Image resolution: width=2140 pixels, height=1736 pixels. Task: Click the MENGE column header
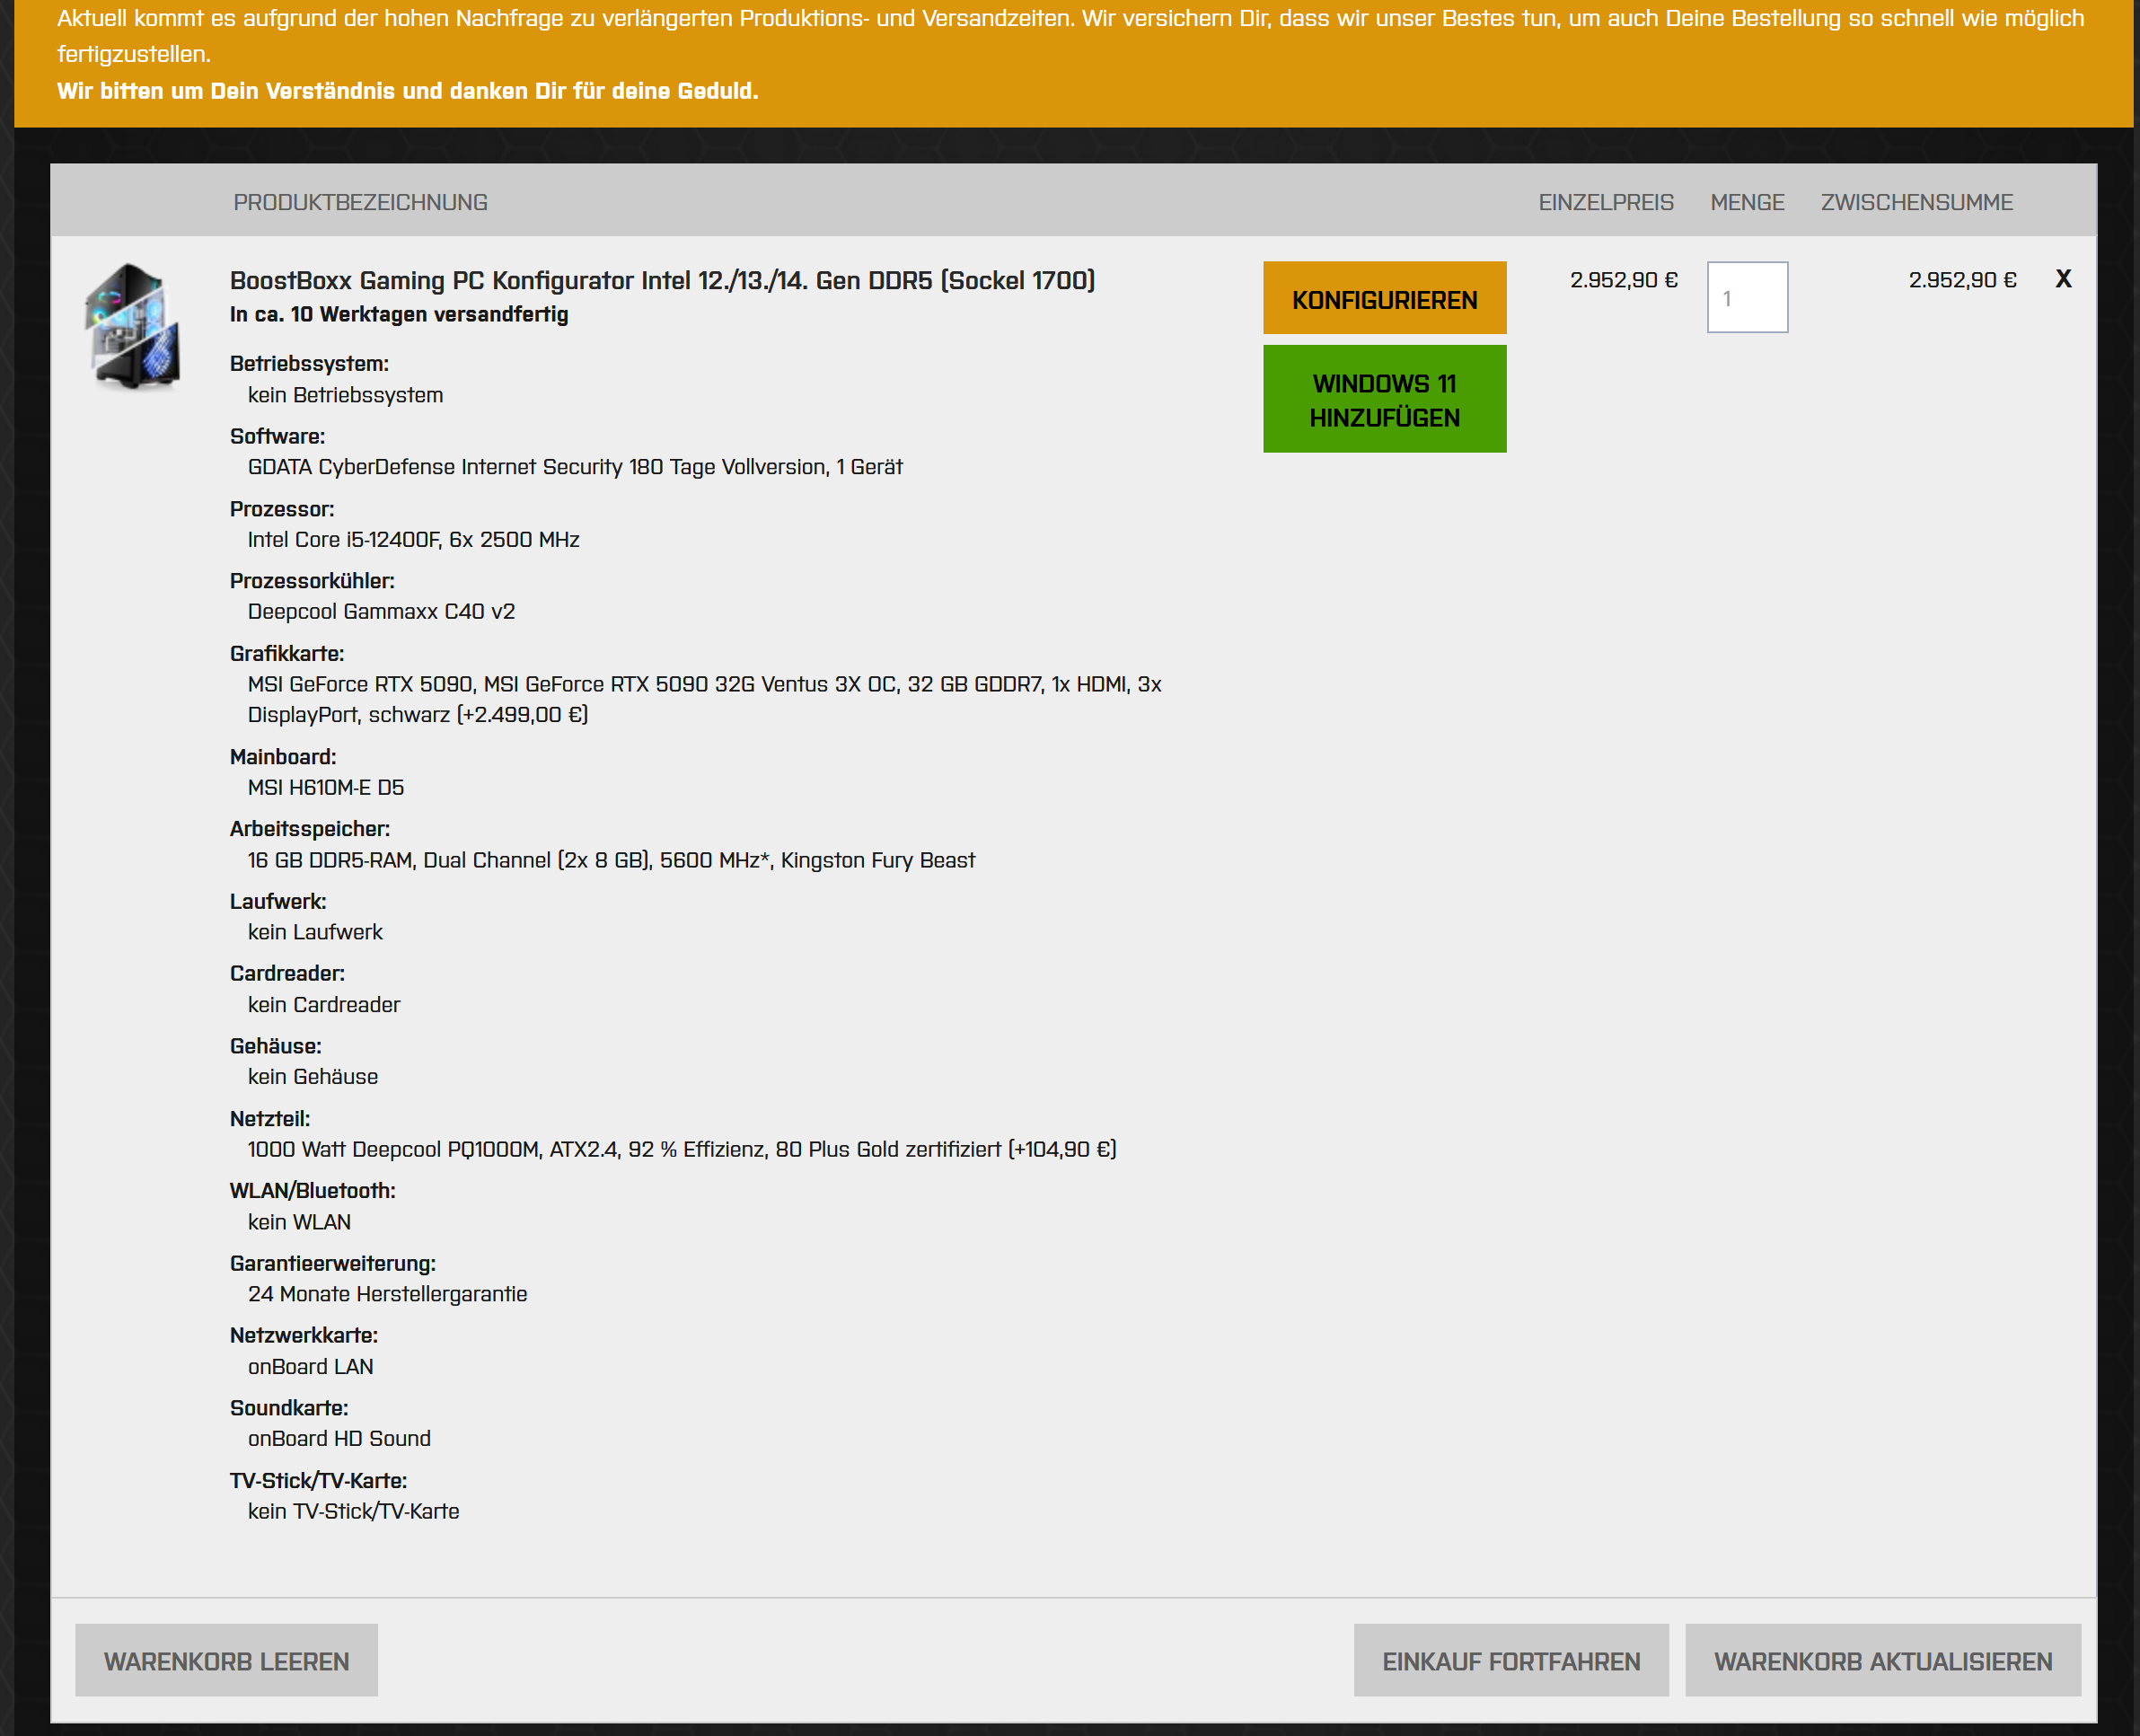1746,202
